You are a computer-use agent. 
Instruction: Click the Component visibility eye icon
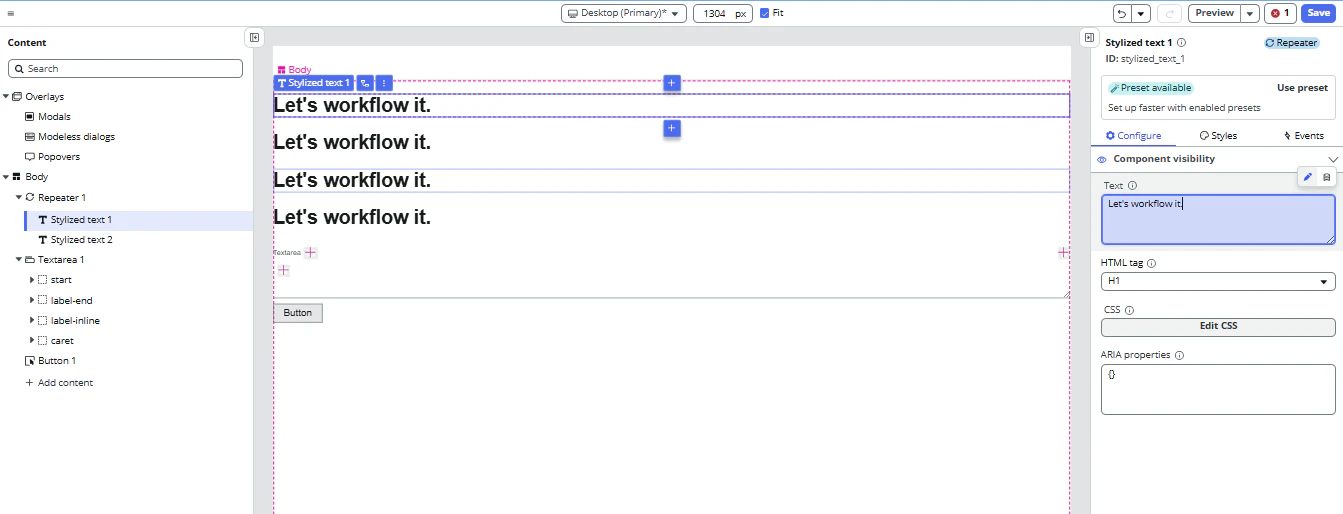(x=1102, y=160)
